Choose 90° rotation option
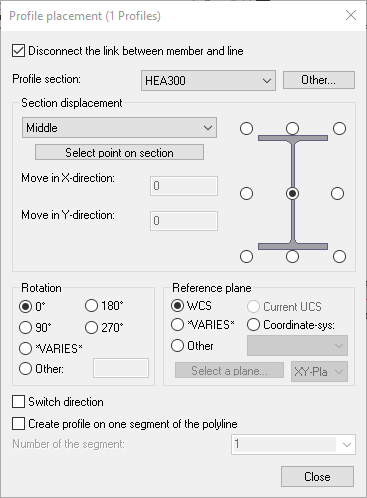Image resolution: width=367 pixels, height=498 pixels. tap(25, 327)
